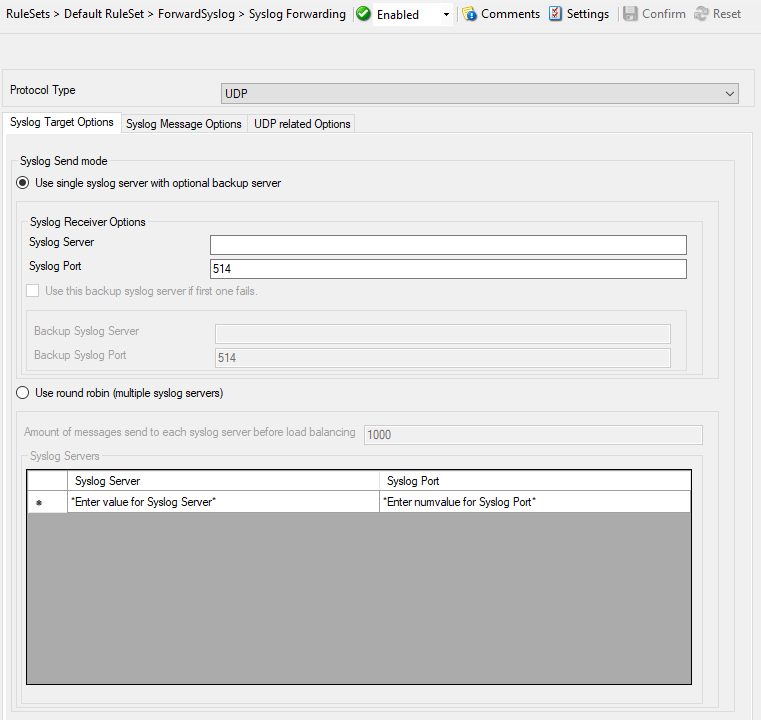761x720 pixels.
Task: Click Syslog Port column header in table
Action: (x=534, y=481)
